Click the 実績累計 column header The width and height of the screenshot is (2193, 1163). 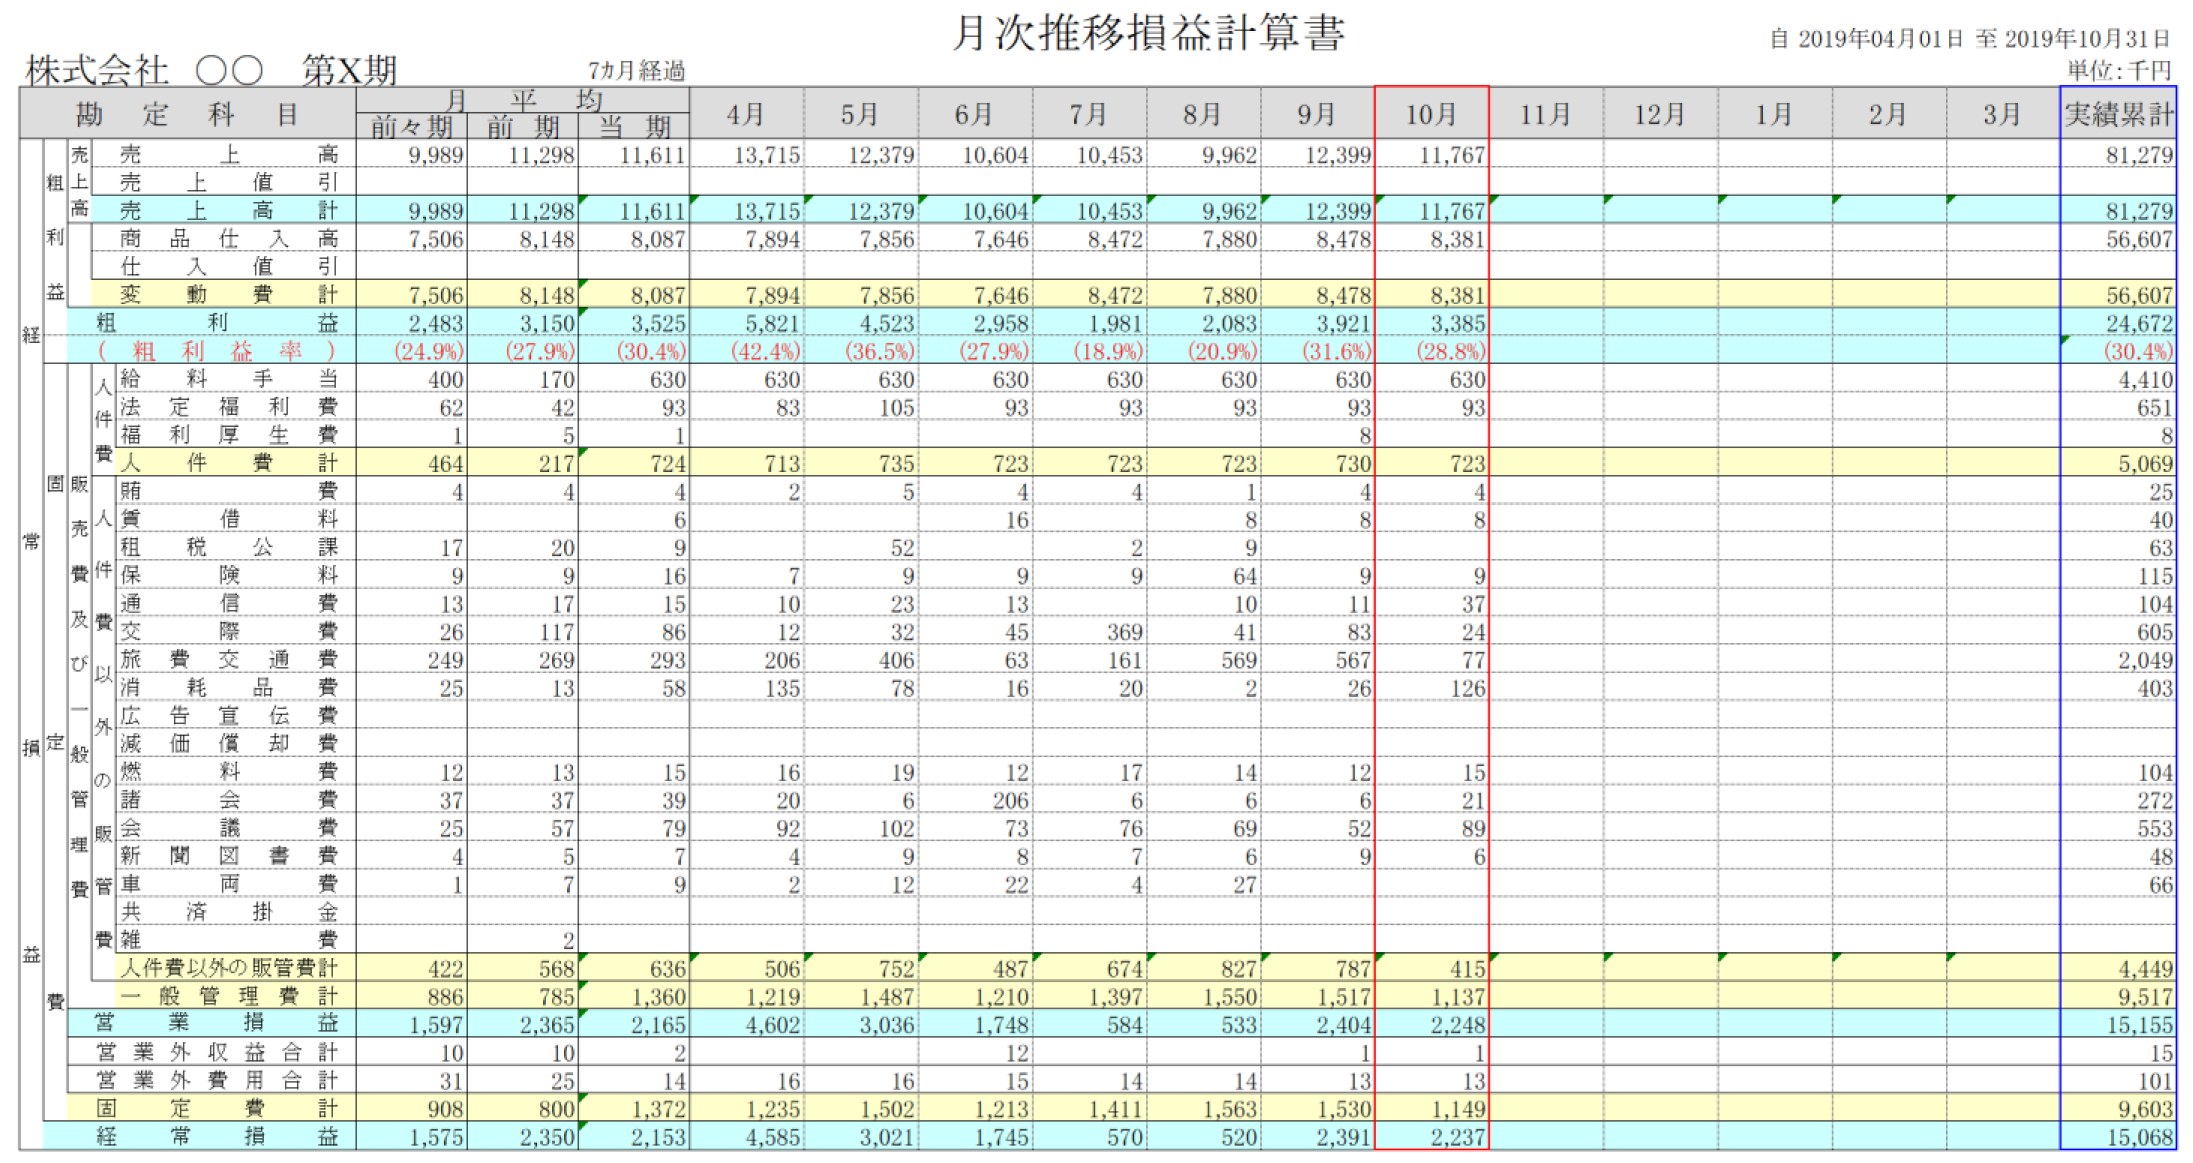click(2118, 114)
